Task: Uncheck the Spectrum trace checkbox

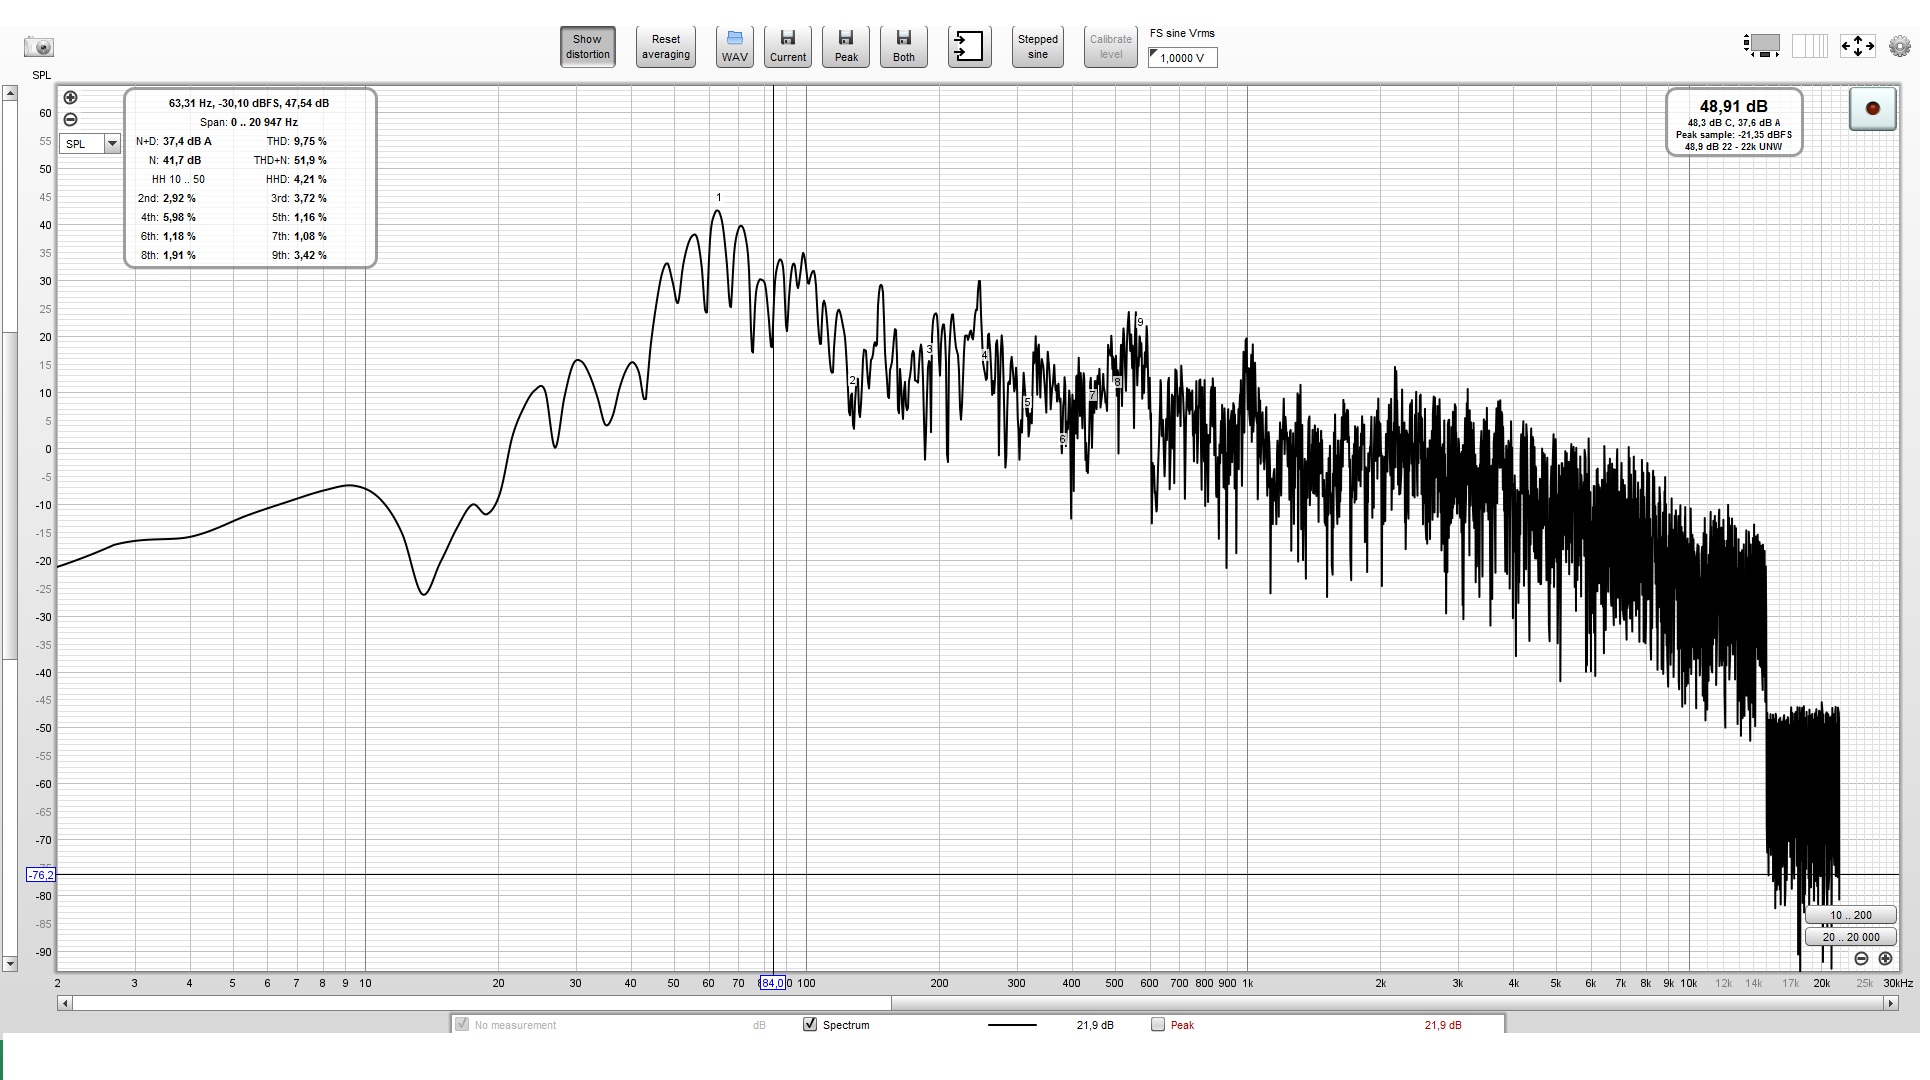Action: [x=810, y=1025]
